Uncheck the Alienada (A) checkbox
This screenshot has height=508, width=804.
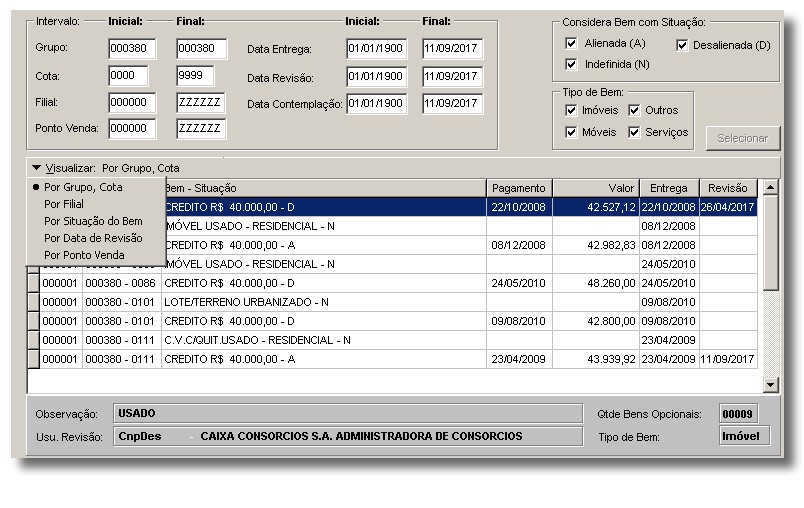click(x=571, y=44)
